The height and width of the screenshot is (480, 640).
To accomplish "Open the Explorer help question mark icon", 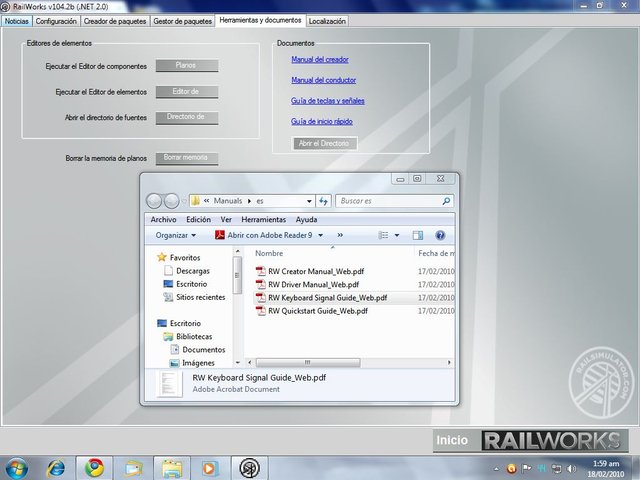I will (x=440, y=236).
